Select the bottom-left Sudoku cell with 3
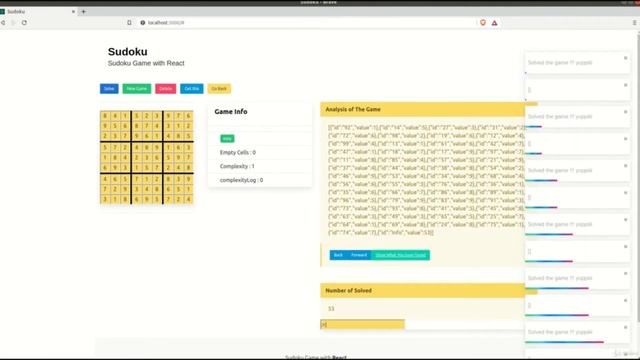Image resolution: width=640 pixels, height=360 pixels. (x=105, y=199)
